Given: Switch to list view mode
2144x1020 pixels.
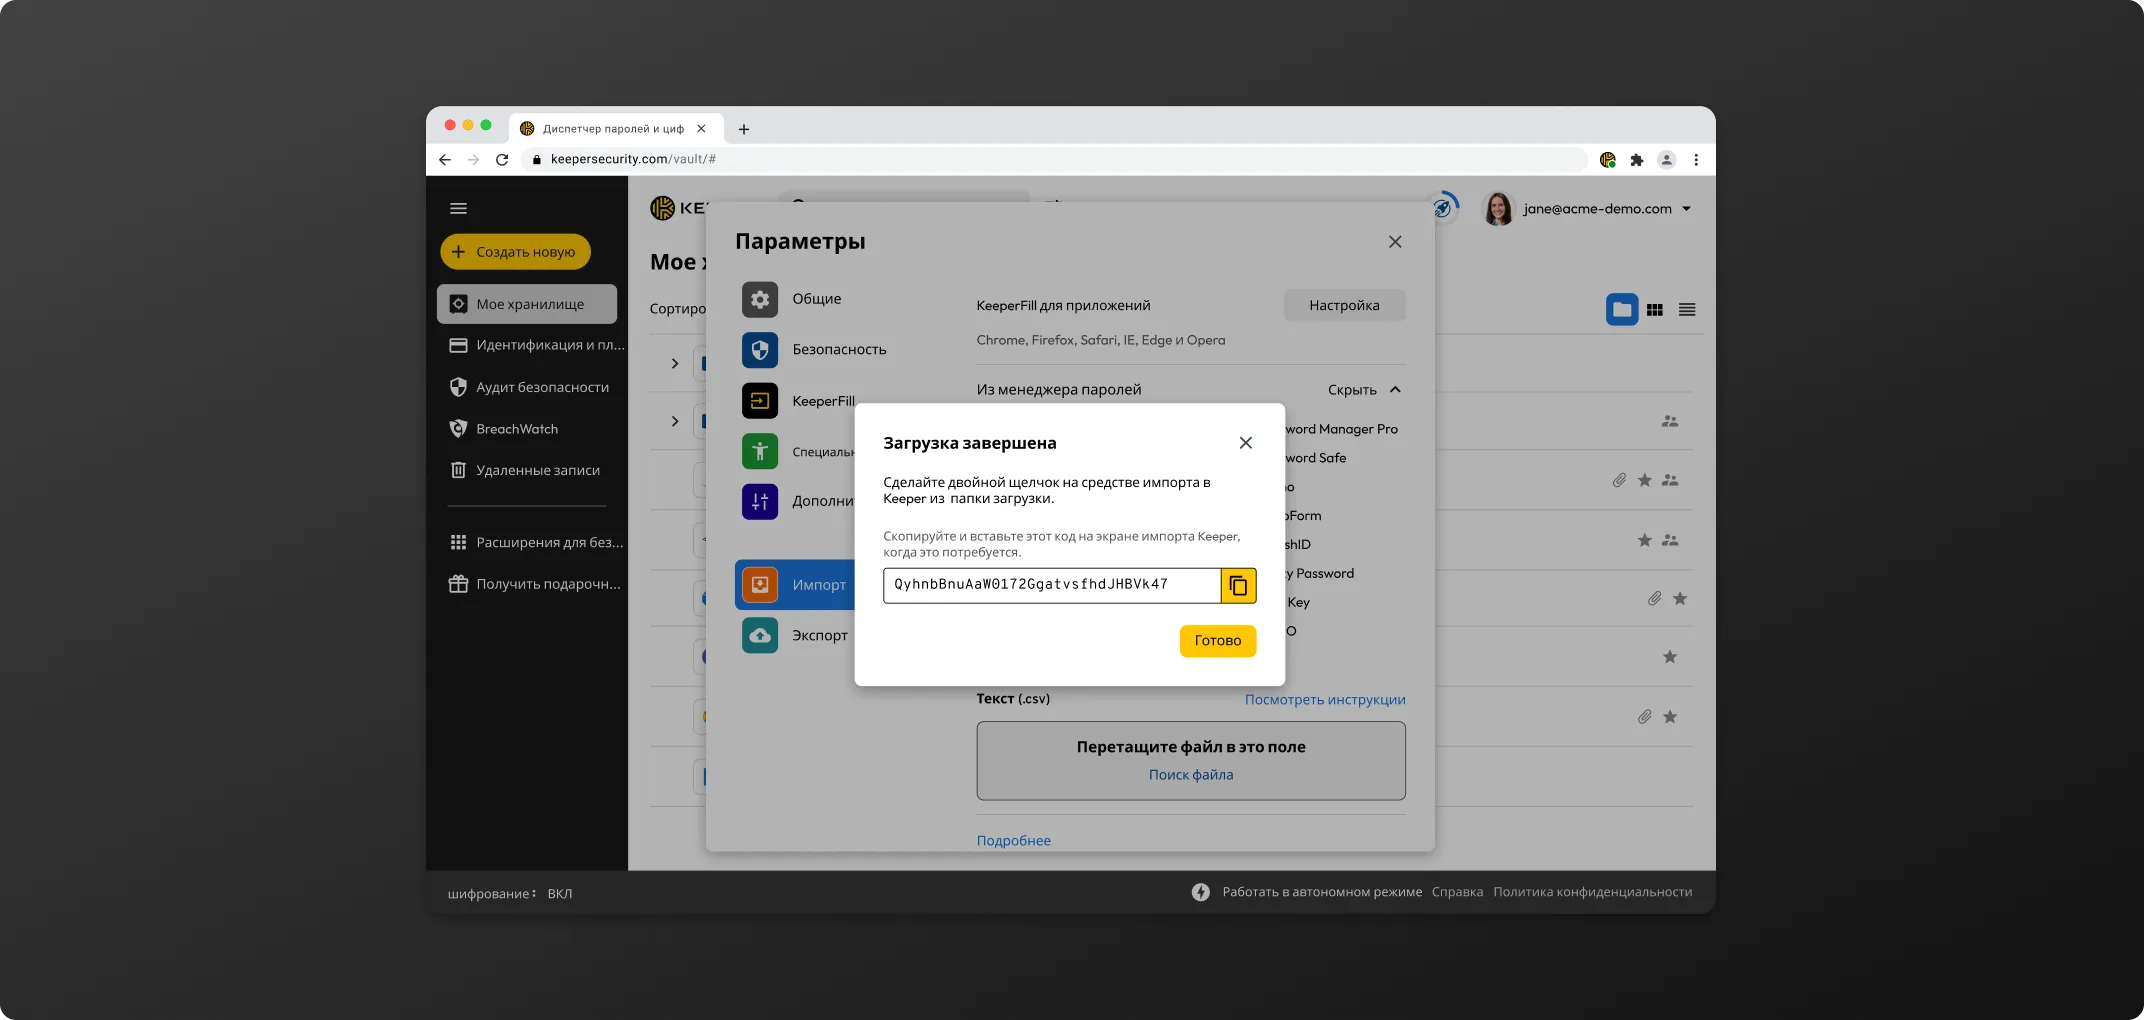Looking at the screenshot, I should [1687, 310].
